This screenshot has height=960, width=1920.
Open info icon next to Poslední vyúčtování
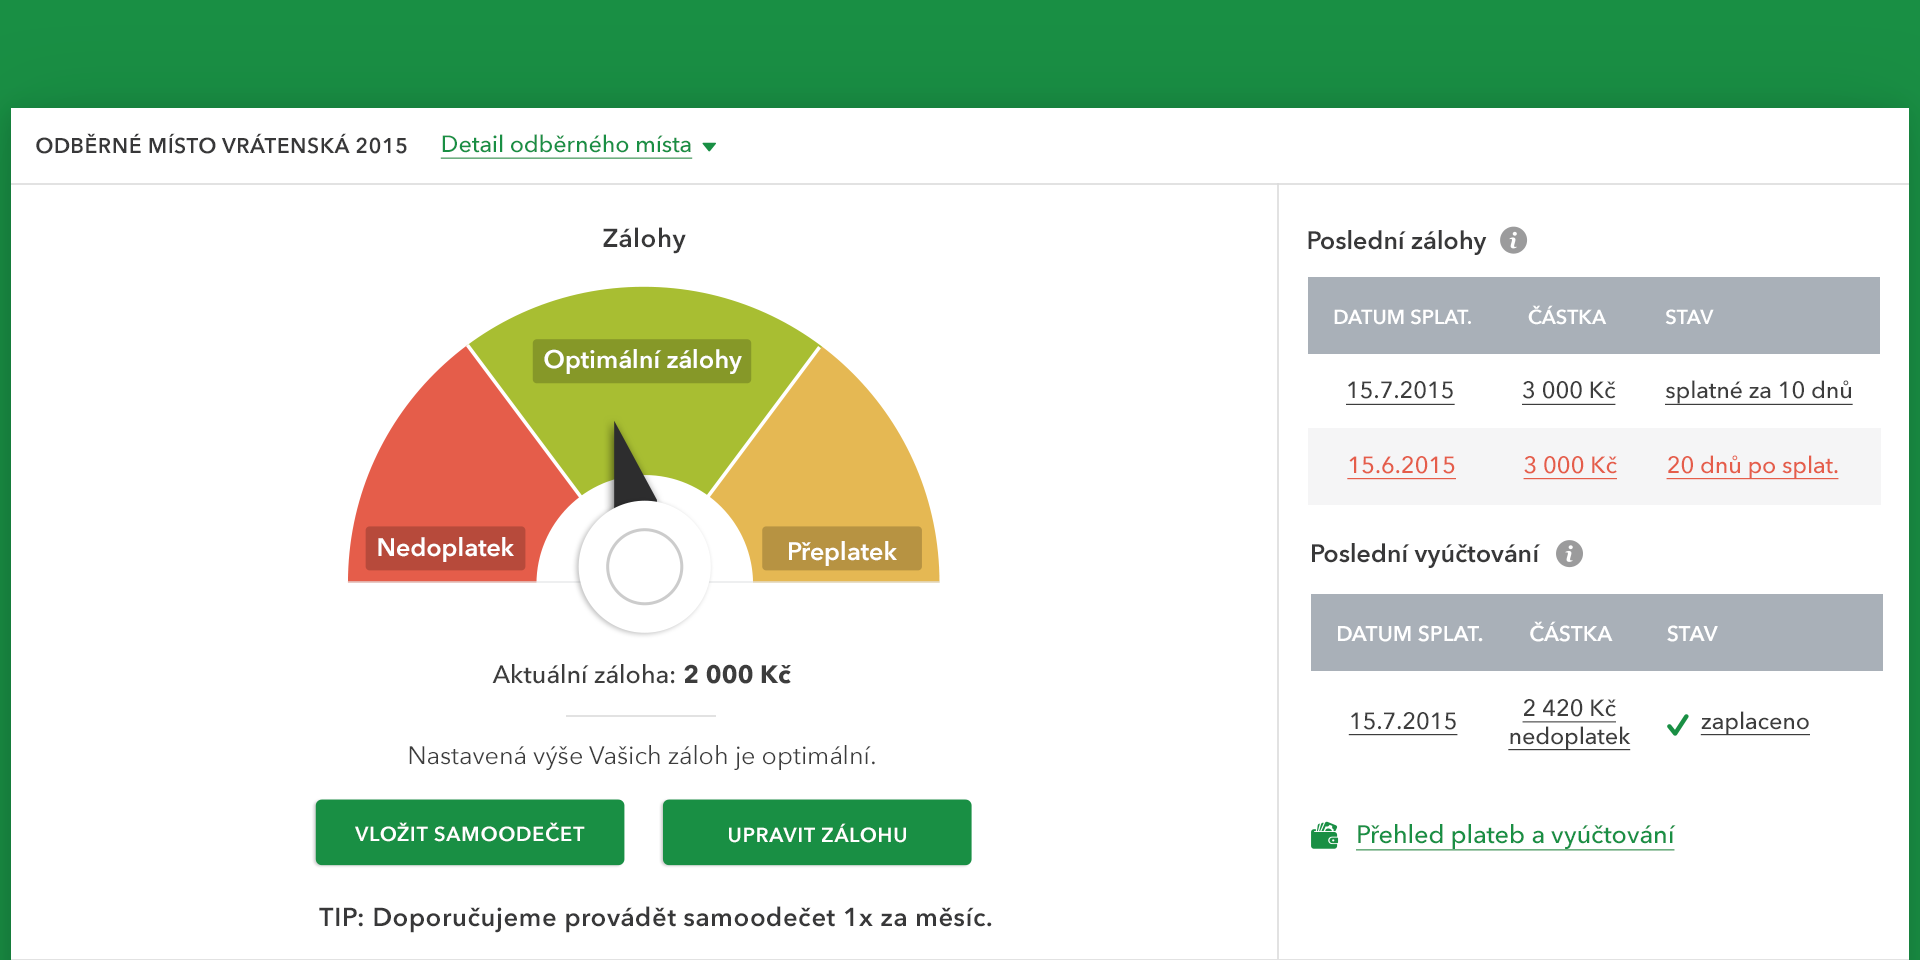pos(1569,553)
